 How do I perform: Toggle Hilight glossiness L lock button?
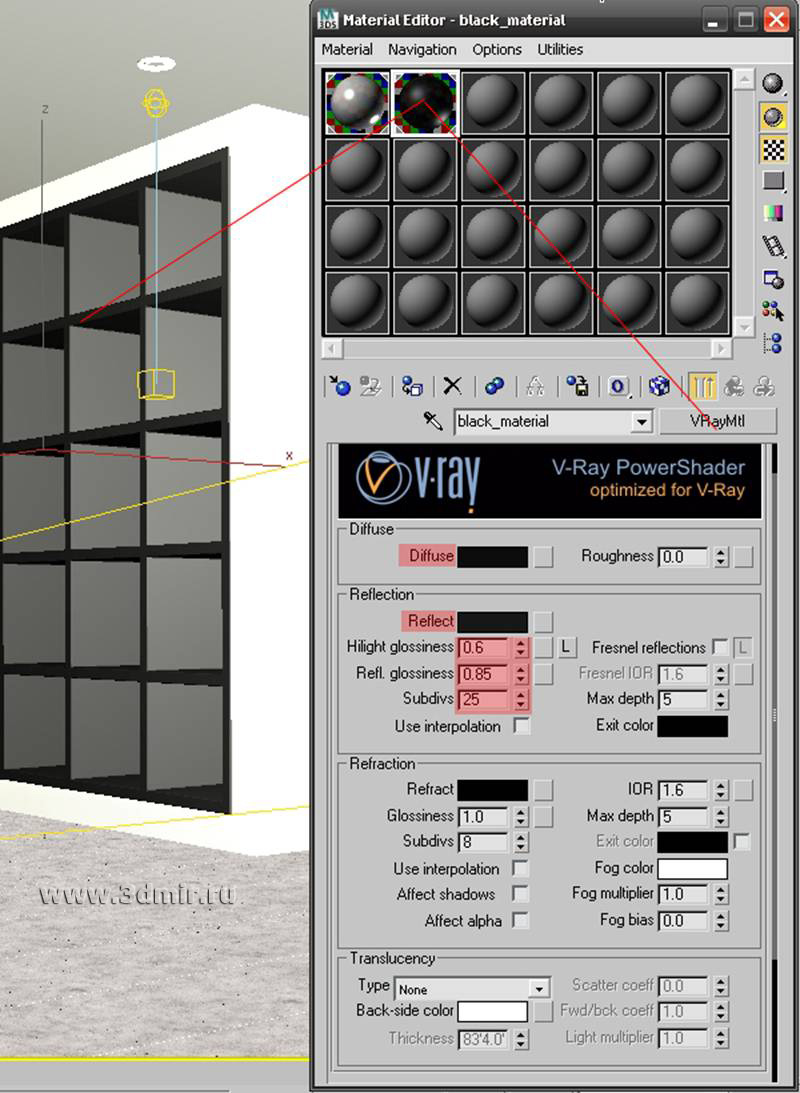[x=566, y=648]
